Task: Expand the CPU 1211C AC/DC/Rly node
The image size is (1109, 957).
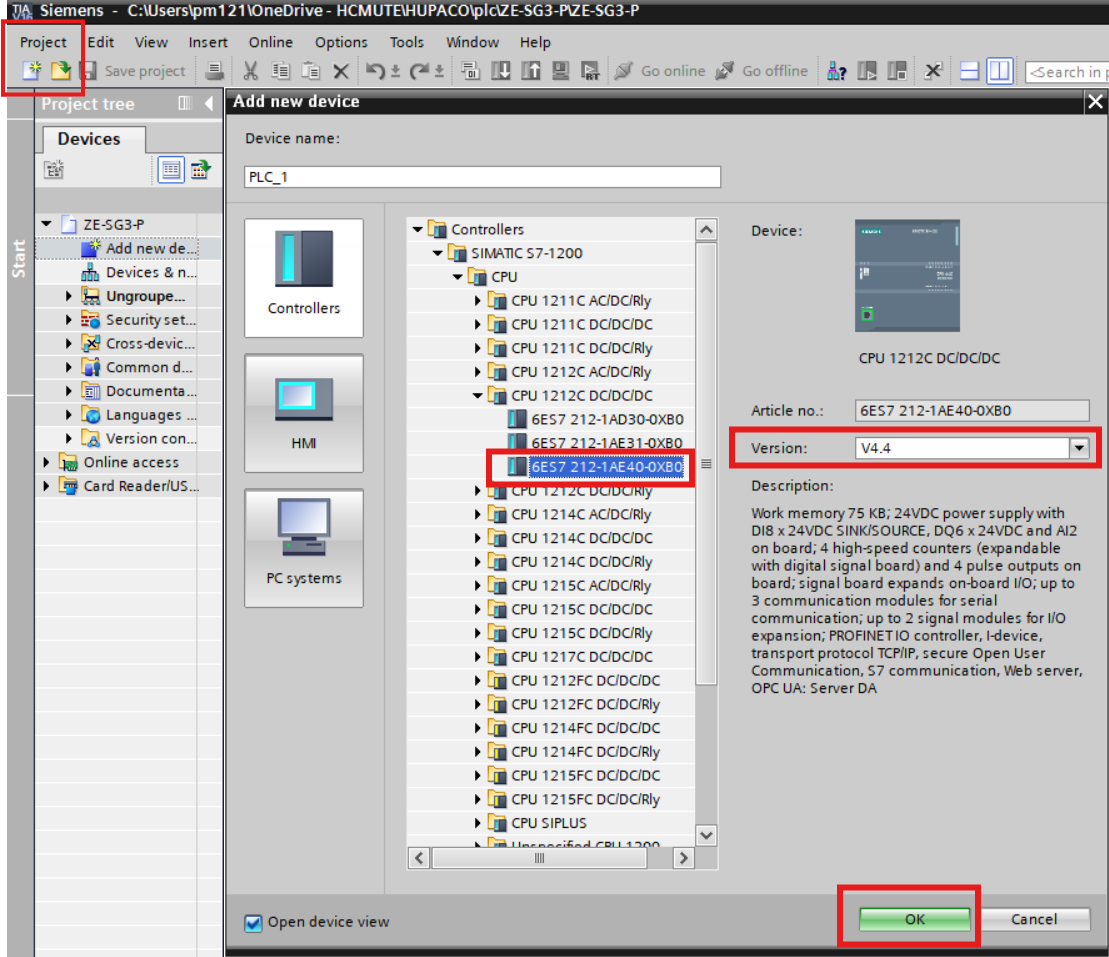Action: pyautogui.click(x=477, y=301)
